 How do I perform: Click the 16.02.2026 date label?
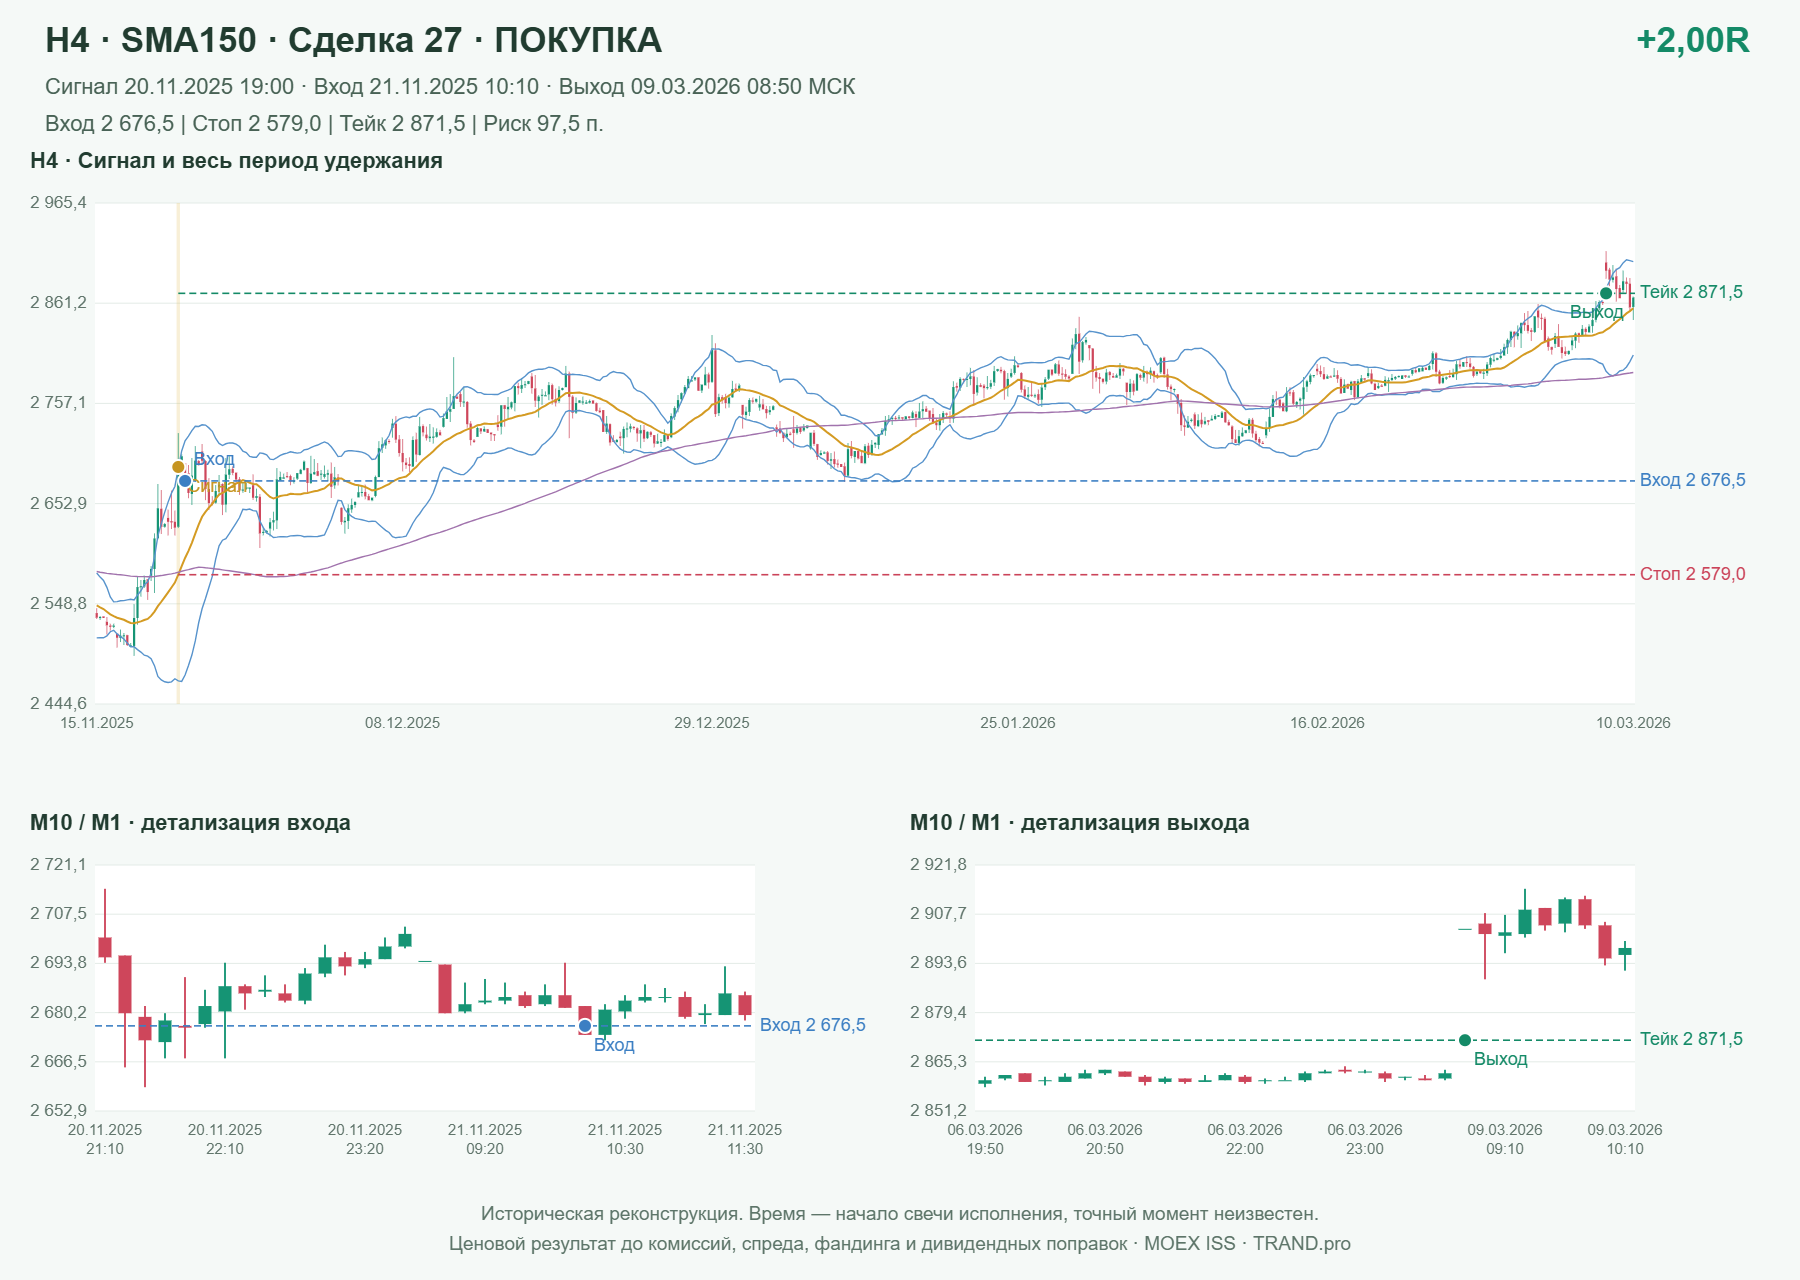click(x=1327, y=723)
